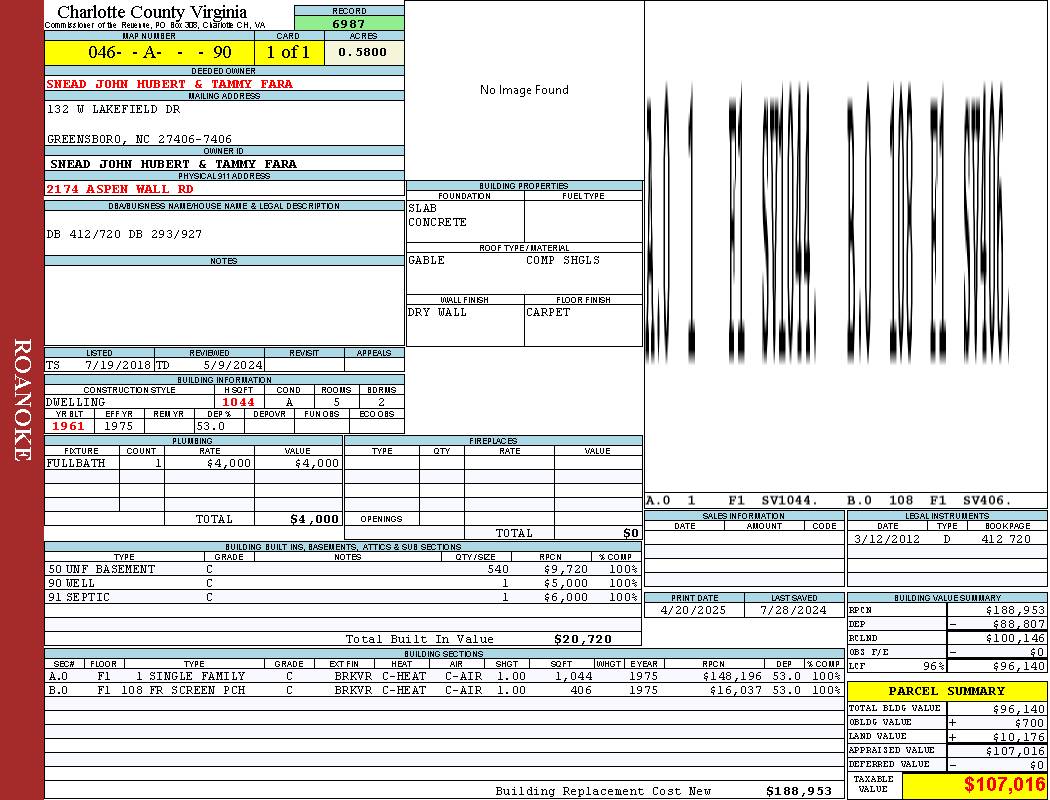This screenshot has height=800, width=1050.
Task: Select the legal instrument dated 3/12/2012
Action: (x=947, y=539)
